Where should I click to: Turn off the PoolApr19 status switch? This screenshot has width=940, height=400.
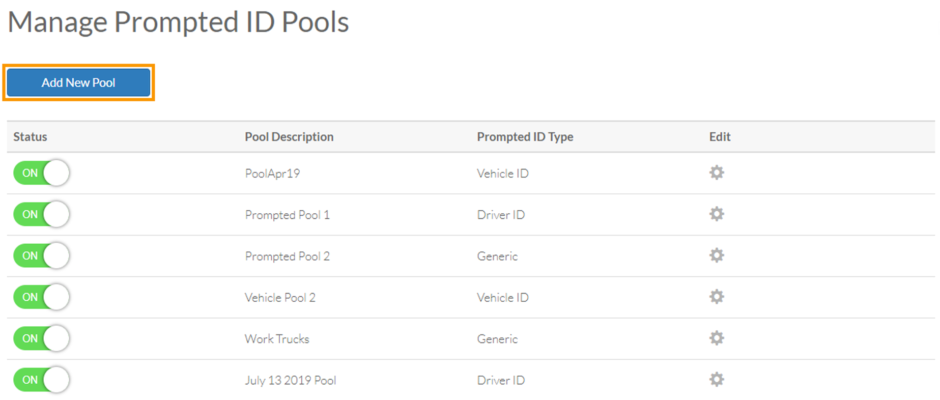41,173
